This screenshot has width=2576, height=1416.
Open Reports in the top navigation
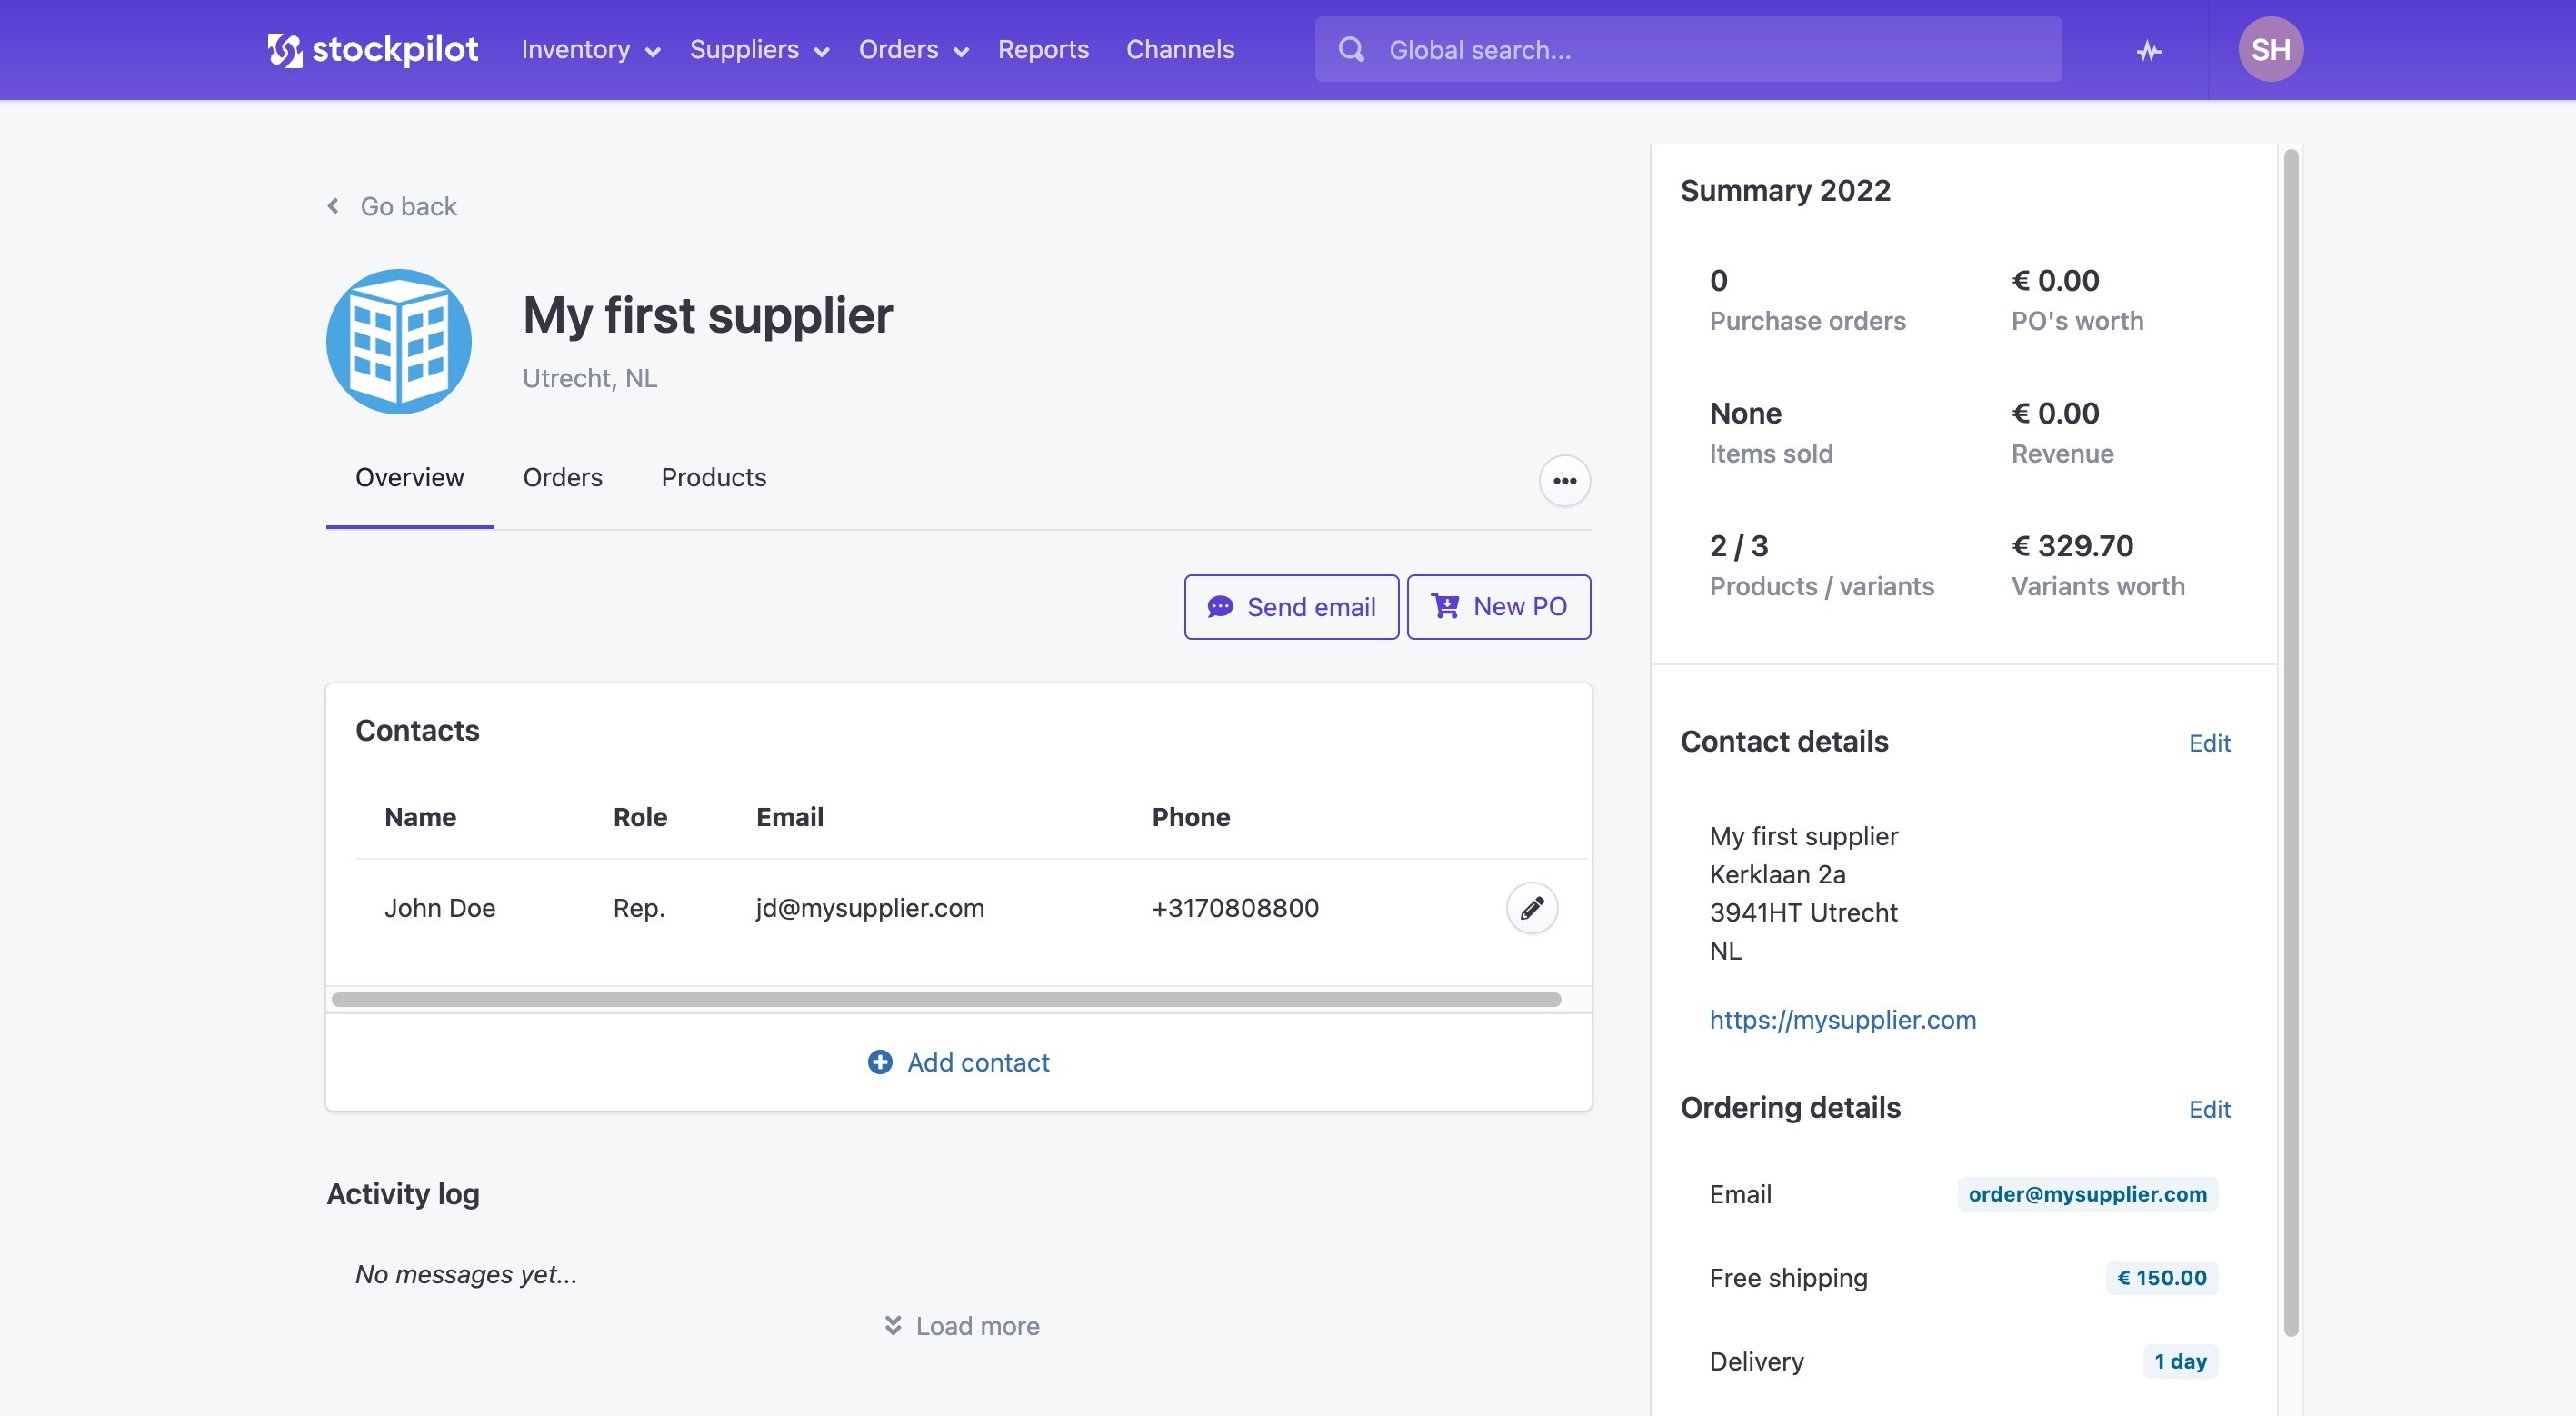1043,50
